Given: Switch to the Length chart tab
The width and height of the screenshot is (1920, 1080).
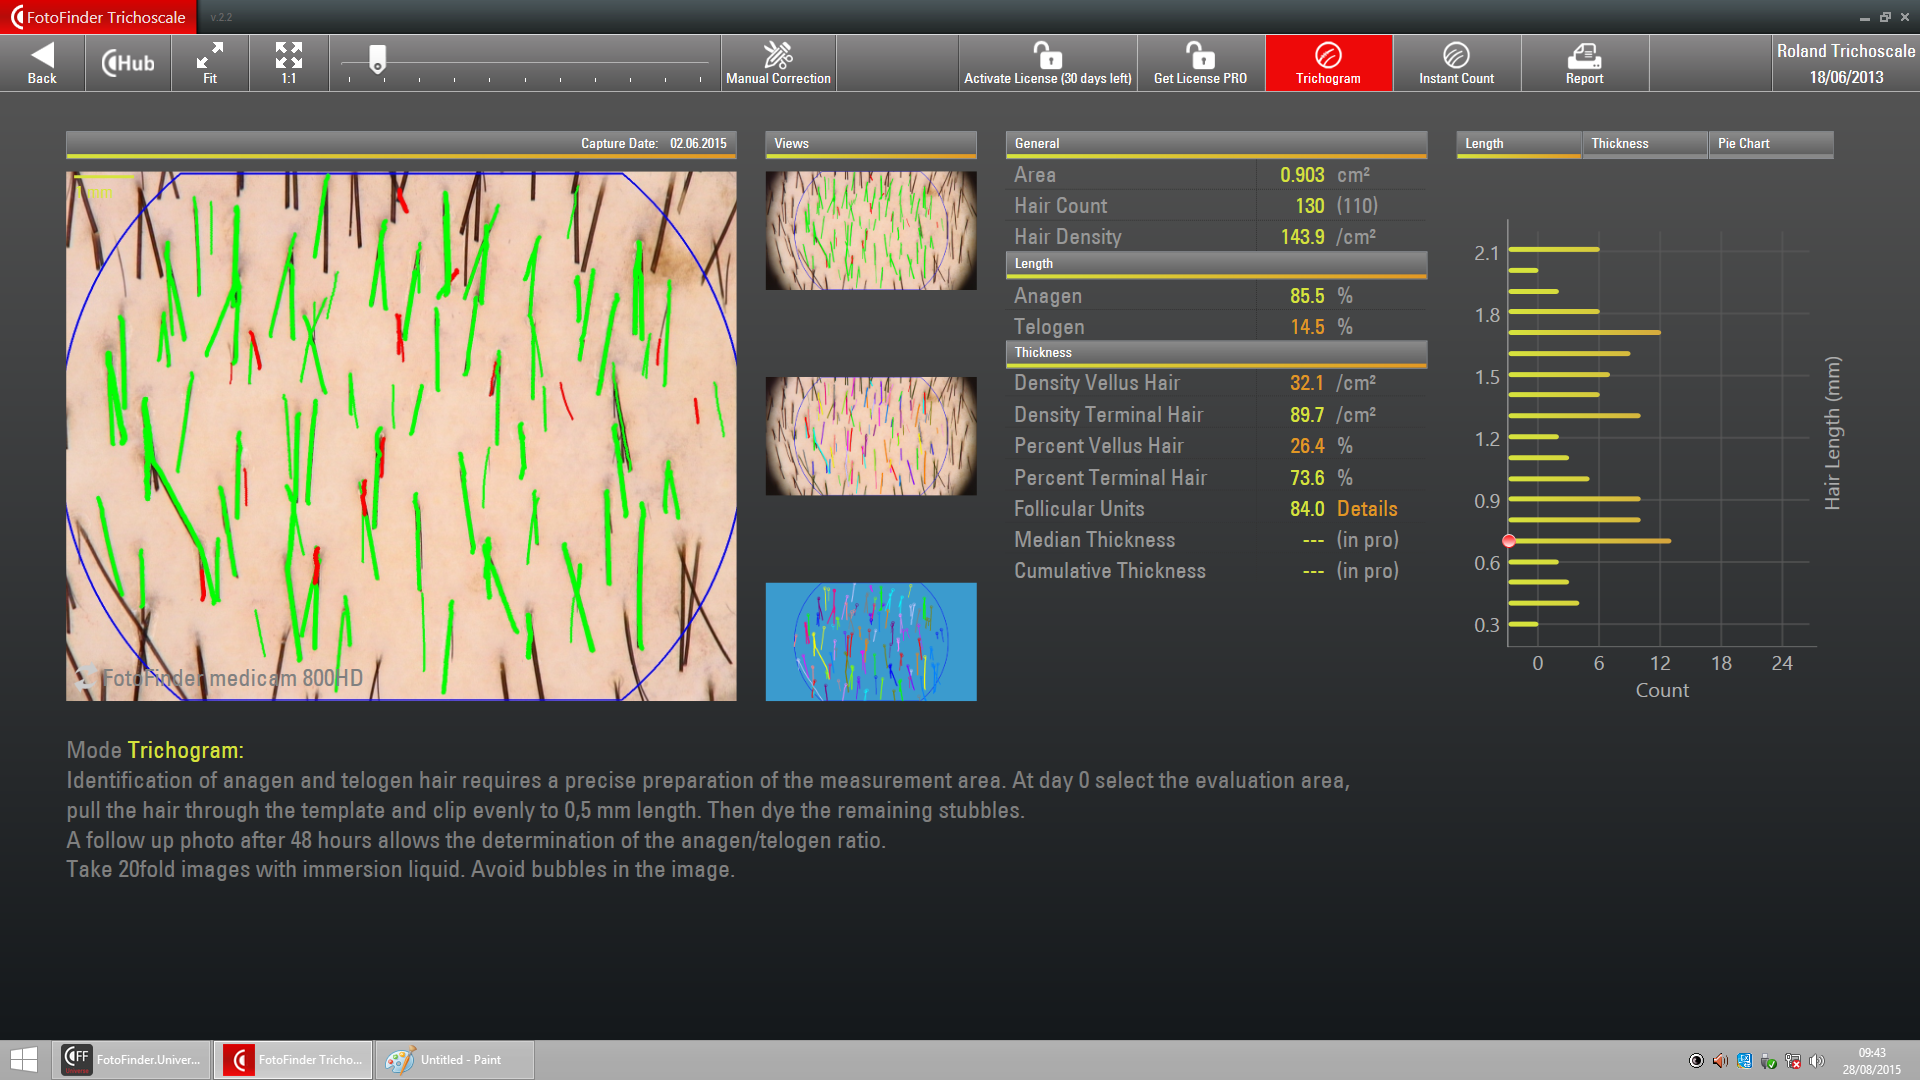Looking at the screenshot, I should click(1518, 144).
